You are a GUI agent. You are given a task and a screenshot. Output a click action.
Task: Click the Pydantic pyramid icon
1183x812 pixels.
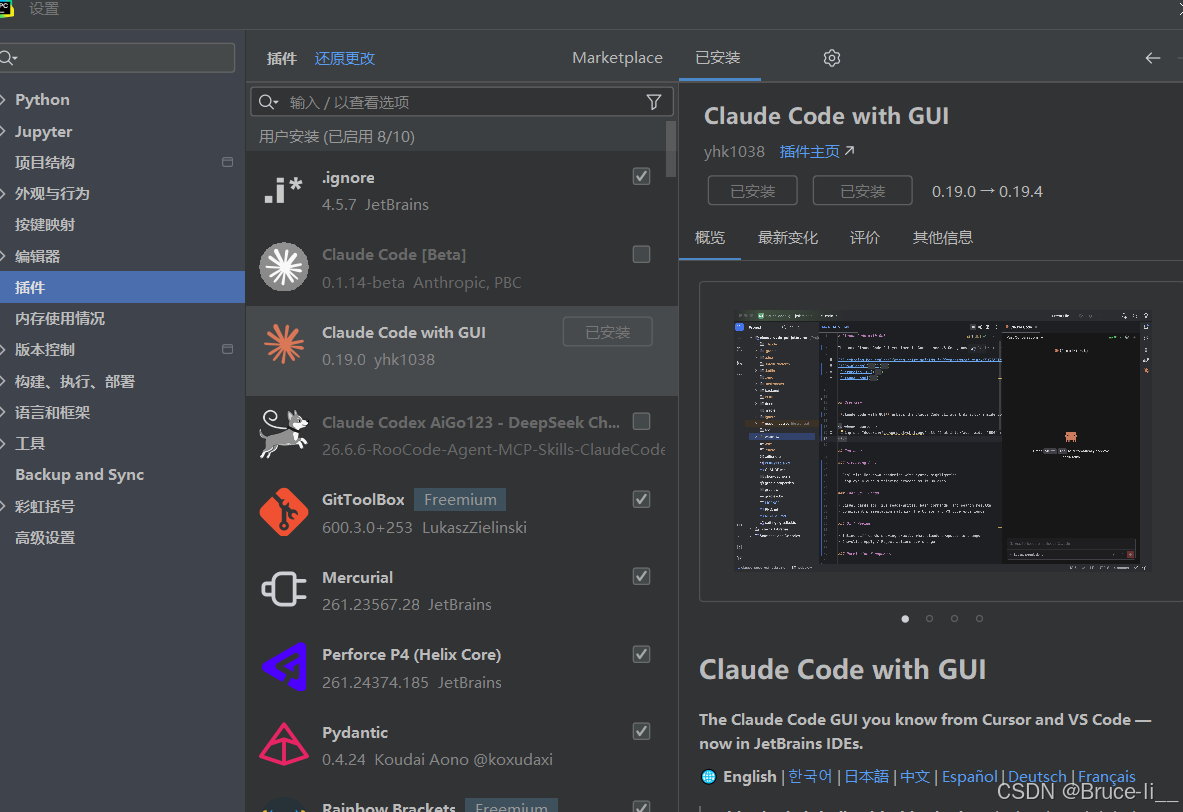[x=284, y=745]
